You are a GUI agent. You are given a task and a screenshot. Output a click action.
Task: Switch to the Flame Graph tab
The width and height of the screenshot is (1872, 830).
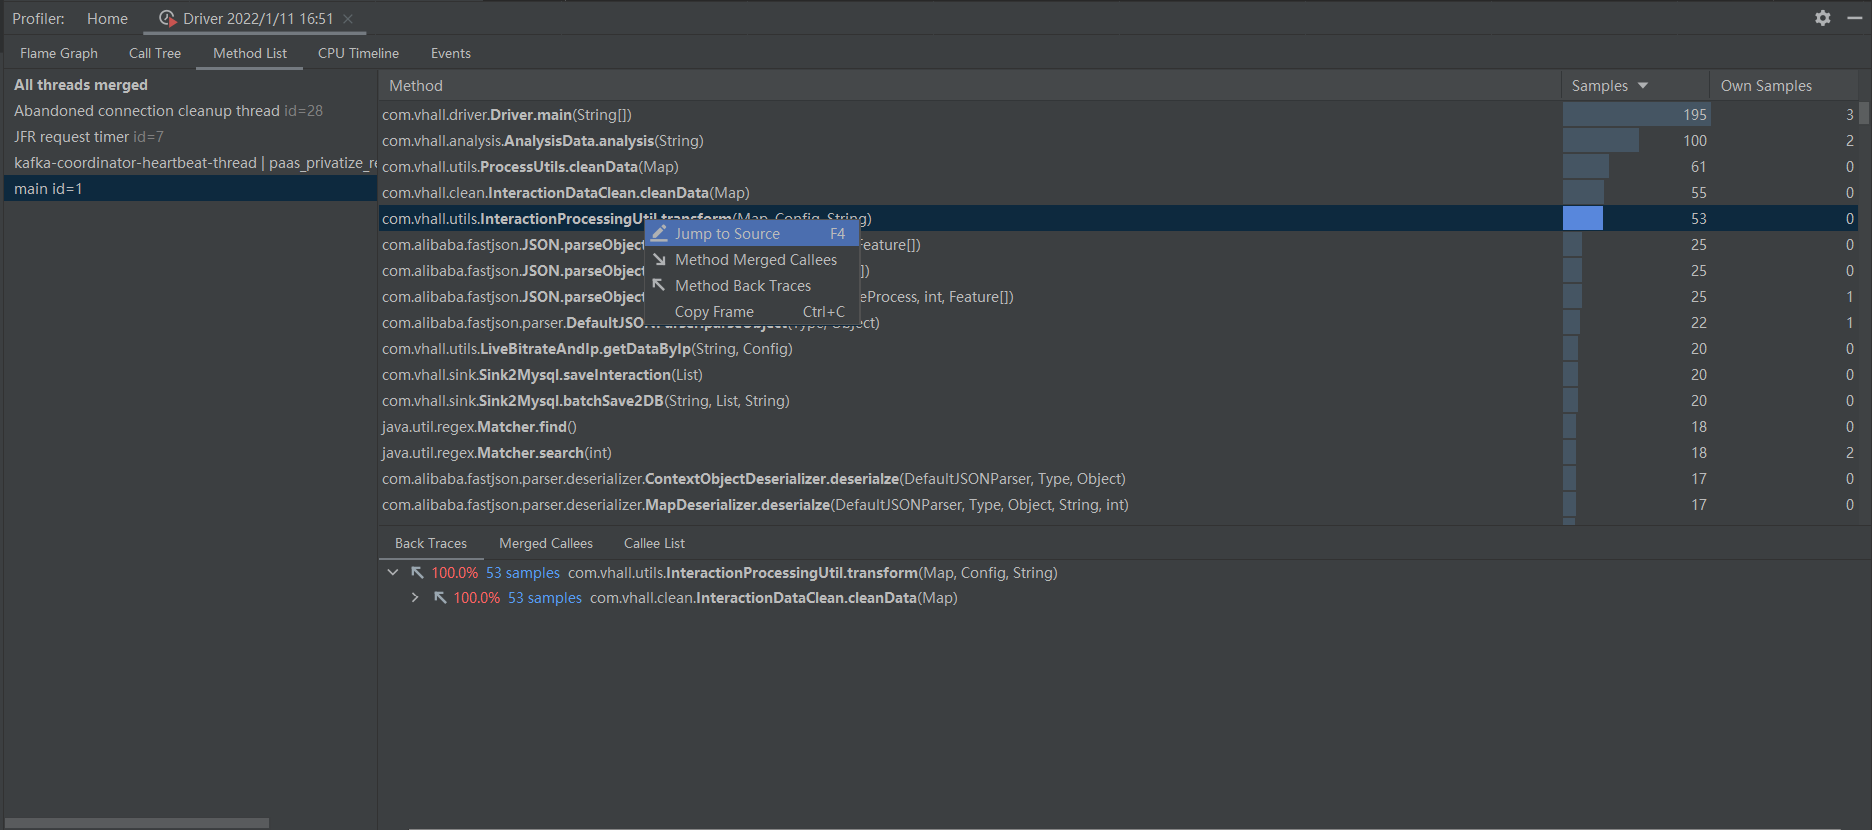(59, 53)
